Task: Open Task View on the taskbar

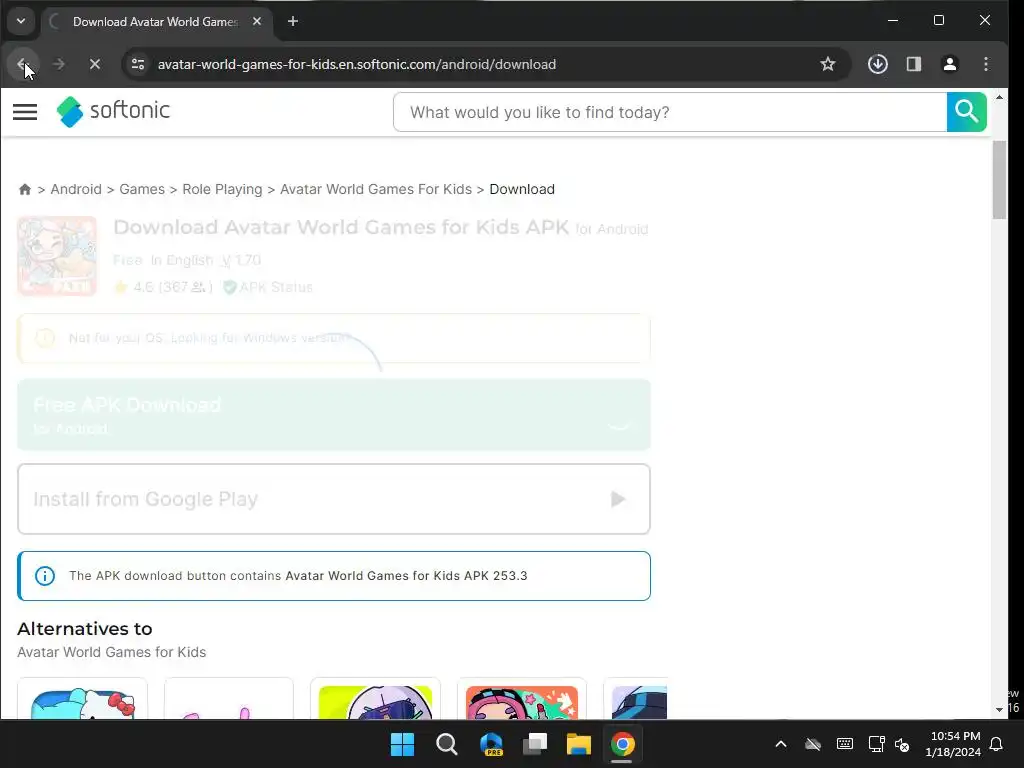Action: pyautogui.click(x=535, y=744)
